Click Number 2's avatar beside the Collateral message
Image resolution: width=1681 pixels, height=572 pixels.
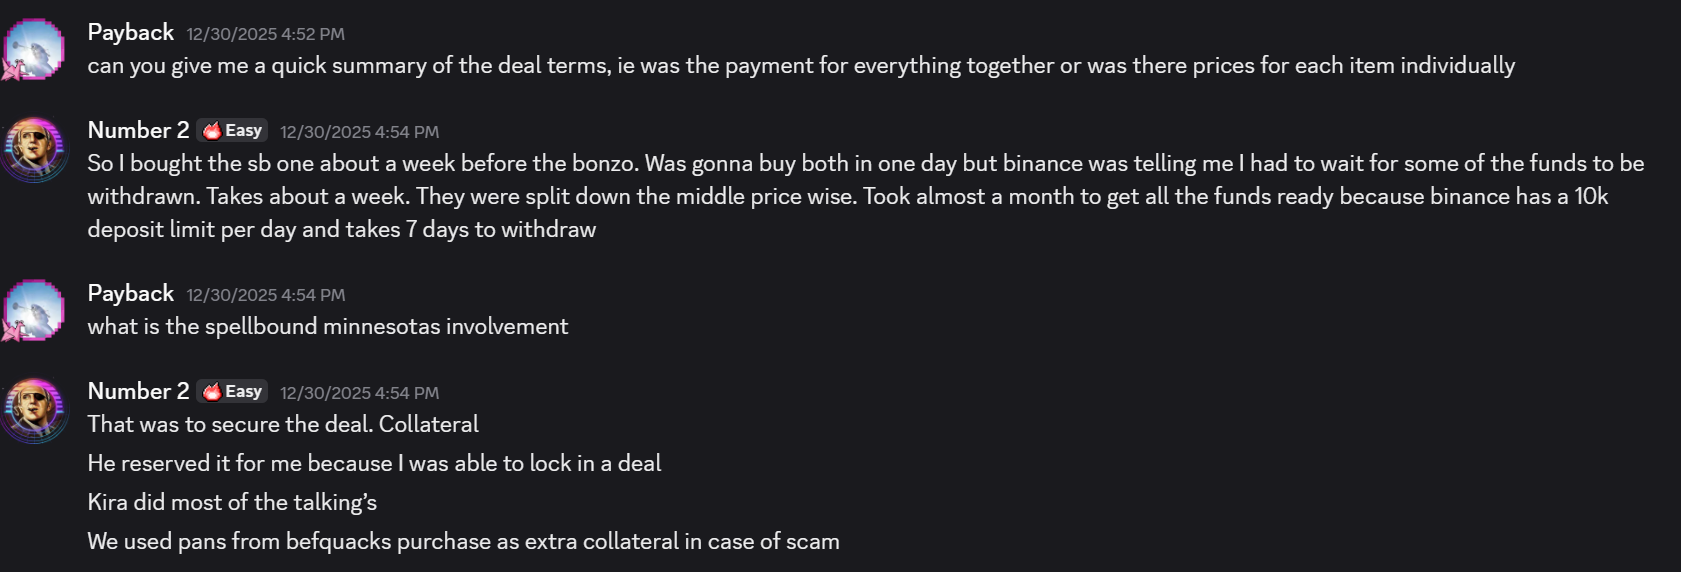point(34,408)
